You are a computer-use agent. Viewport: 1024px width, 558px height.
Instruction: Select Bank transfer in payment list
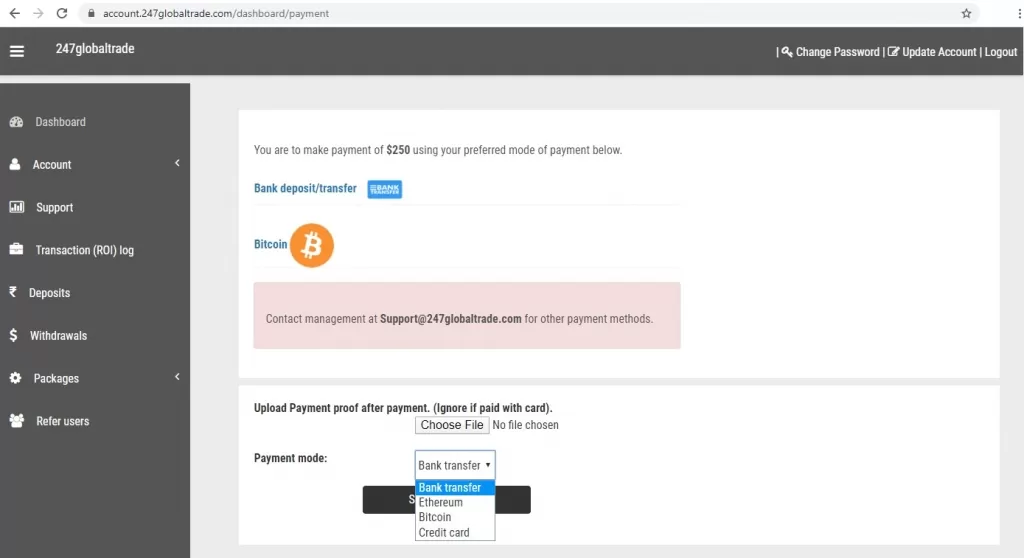455,487
